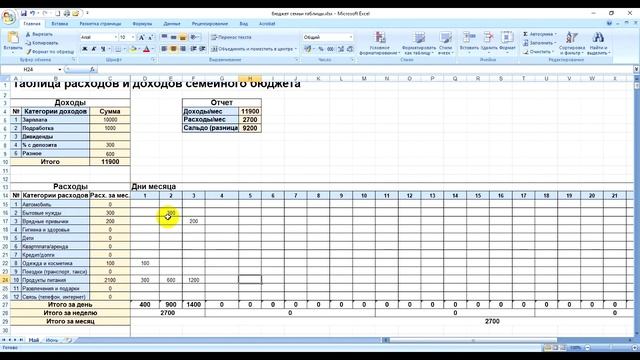This screenshot has height=360, width=640.
Task: Open Sort and Filter (Сортировка и фильтр)
Action: [x=572, y=43]
